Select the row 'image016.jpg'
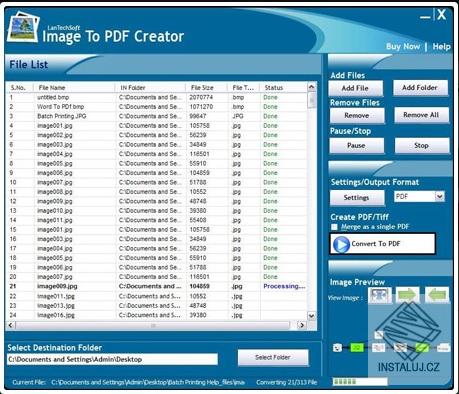 157,315
